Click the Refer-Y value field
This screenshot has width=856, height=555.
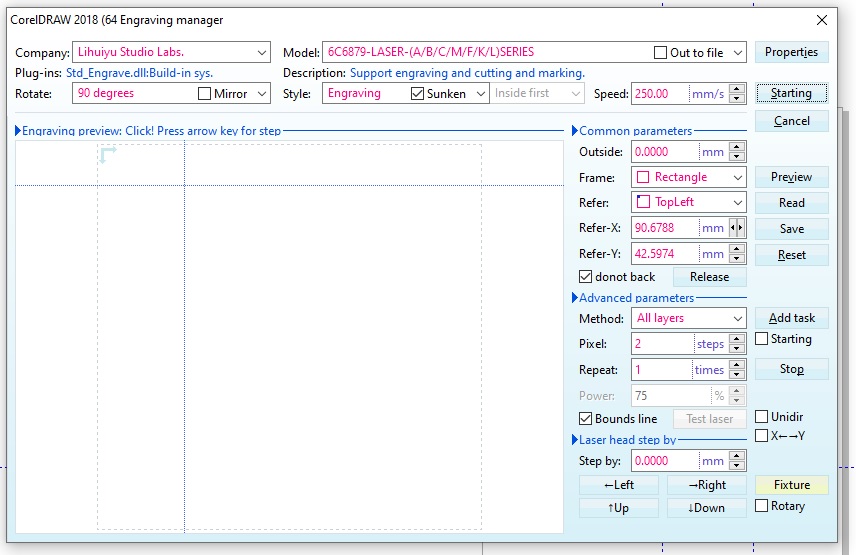[665, 254]
